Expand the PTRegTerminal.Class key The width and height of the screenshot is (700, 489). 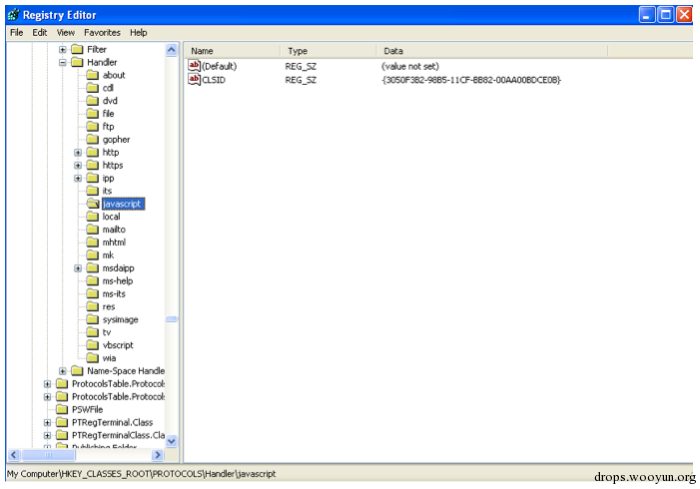(x=47, y=422)
